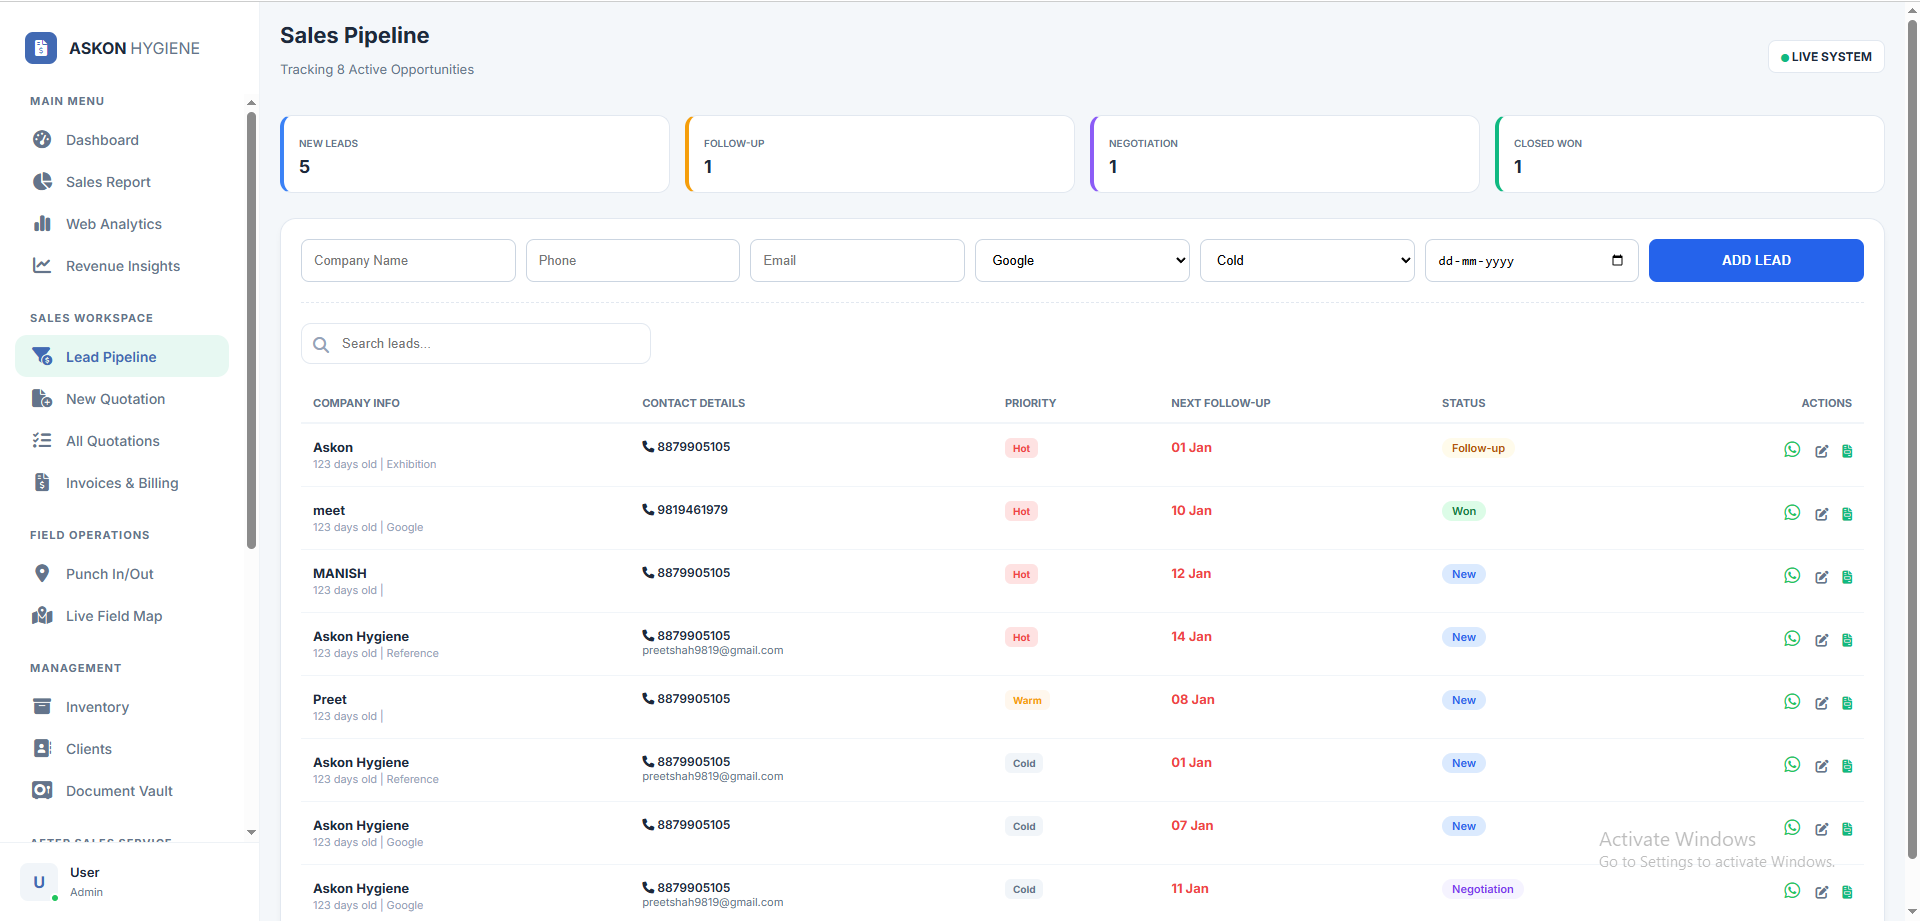This screenshot has height=921, width=1920.
Task: Edit the Preet lead entry
Action: [x=1822, y=703]
